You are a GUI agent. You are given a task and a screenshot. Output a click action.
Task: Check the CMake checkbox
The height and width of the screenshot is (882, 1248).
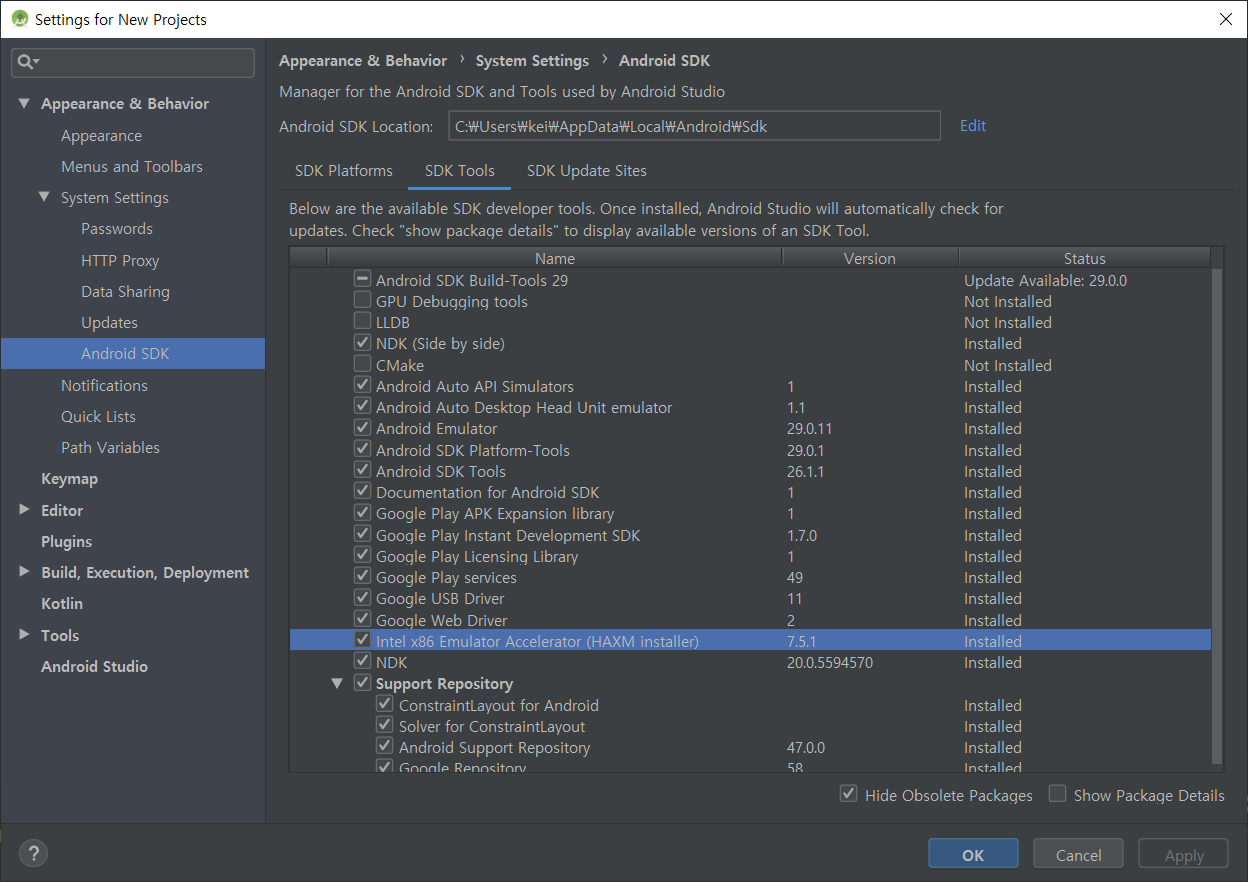(x=363, y=365)
